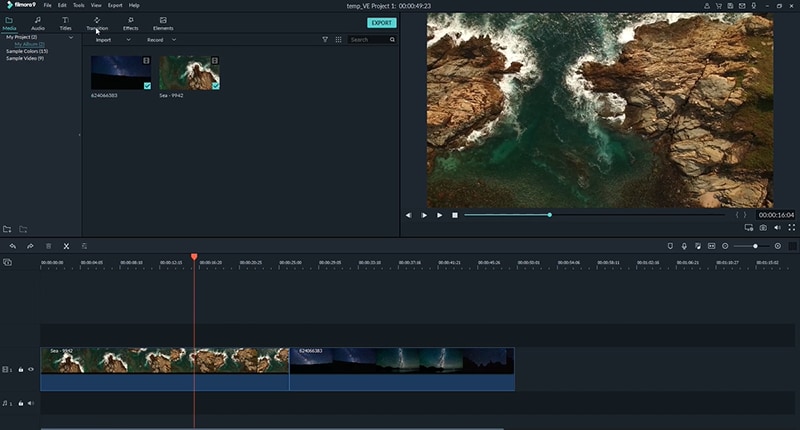
Task: Click the voiceover microphone icon
Action: click(x=684, y=246)
